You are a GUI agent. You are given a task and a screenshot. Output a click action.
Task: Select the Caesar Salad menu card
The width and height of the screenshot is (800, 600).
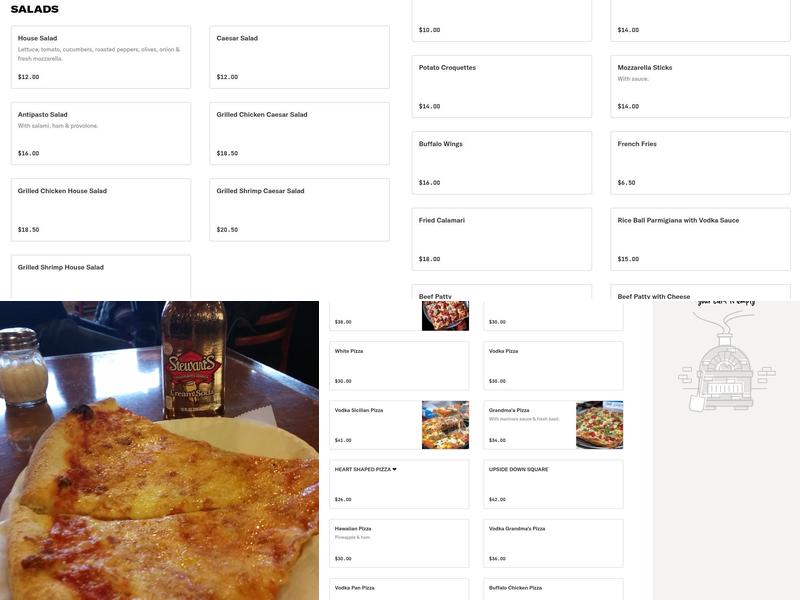[298, 57]
